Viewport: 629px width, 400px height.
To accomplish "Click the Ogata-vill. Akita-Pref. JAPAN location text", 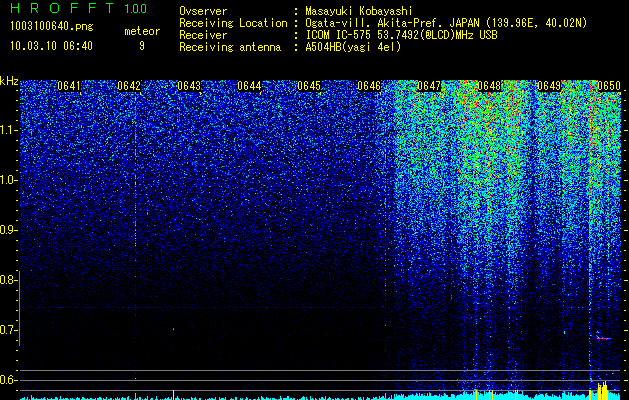I will tap(446, 23).
